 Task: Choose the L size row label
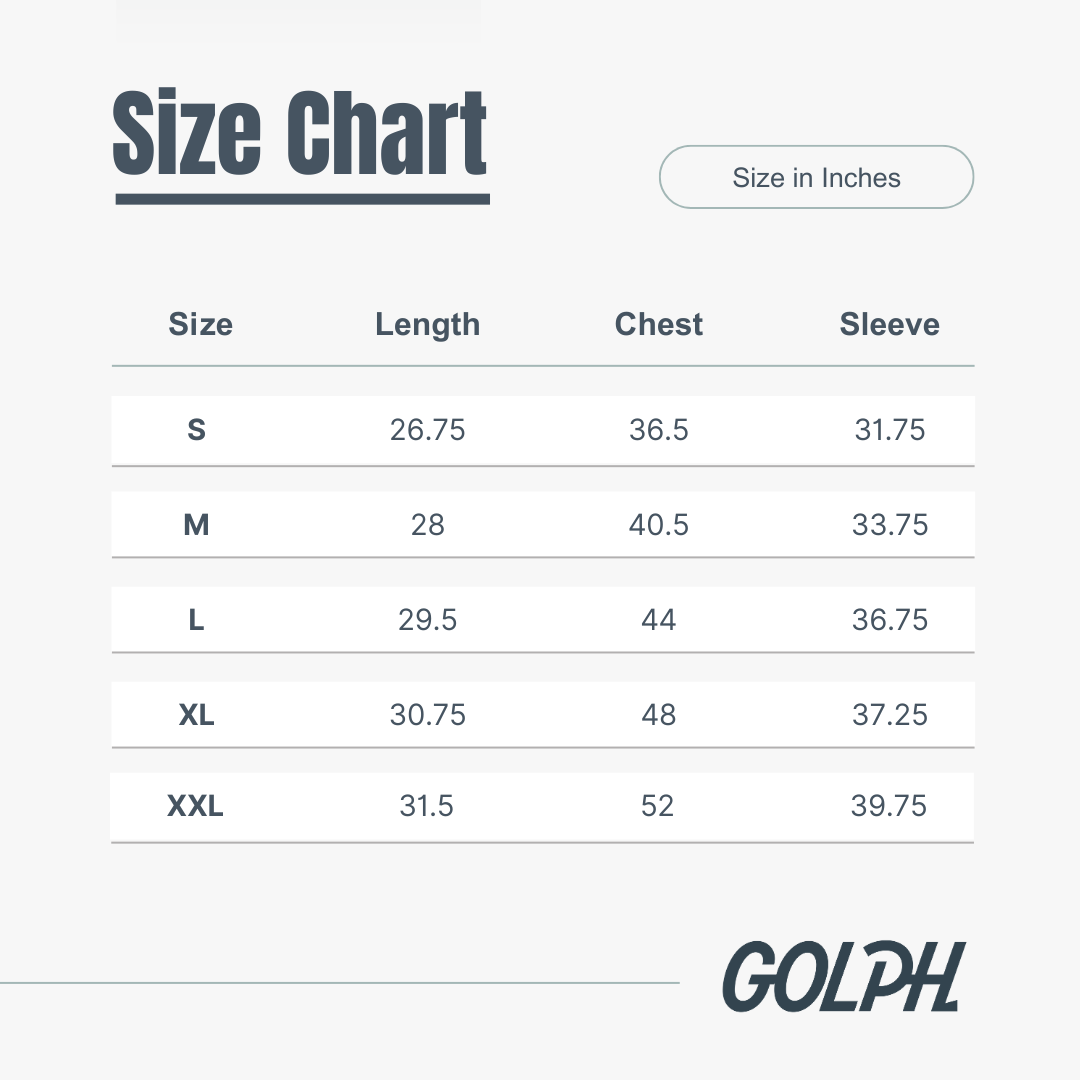pyautogui.click(x=196, y=620)
